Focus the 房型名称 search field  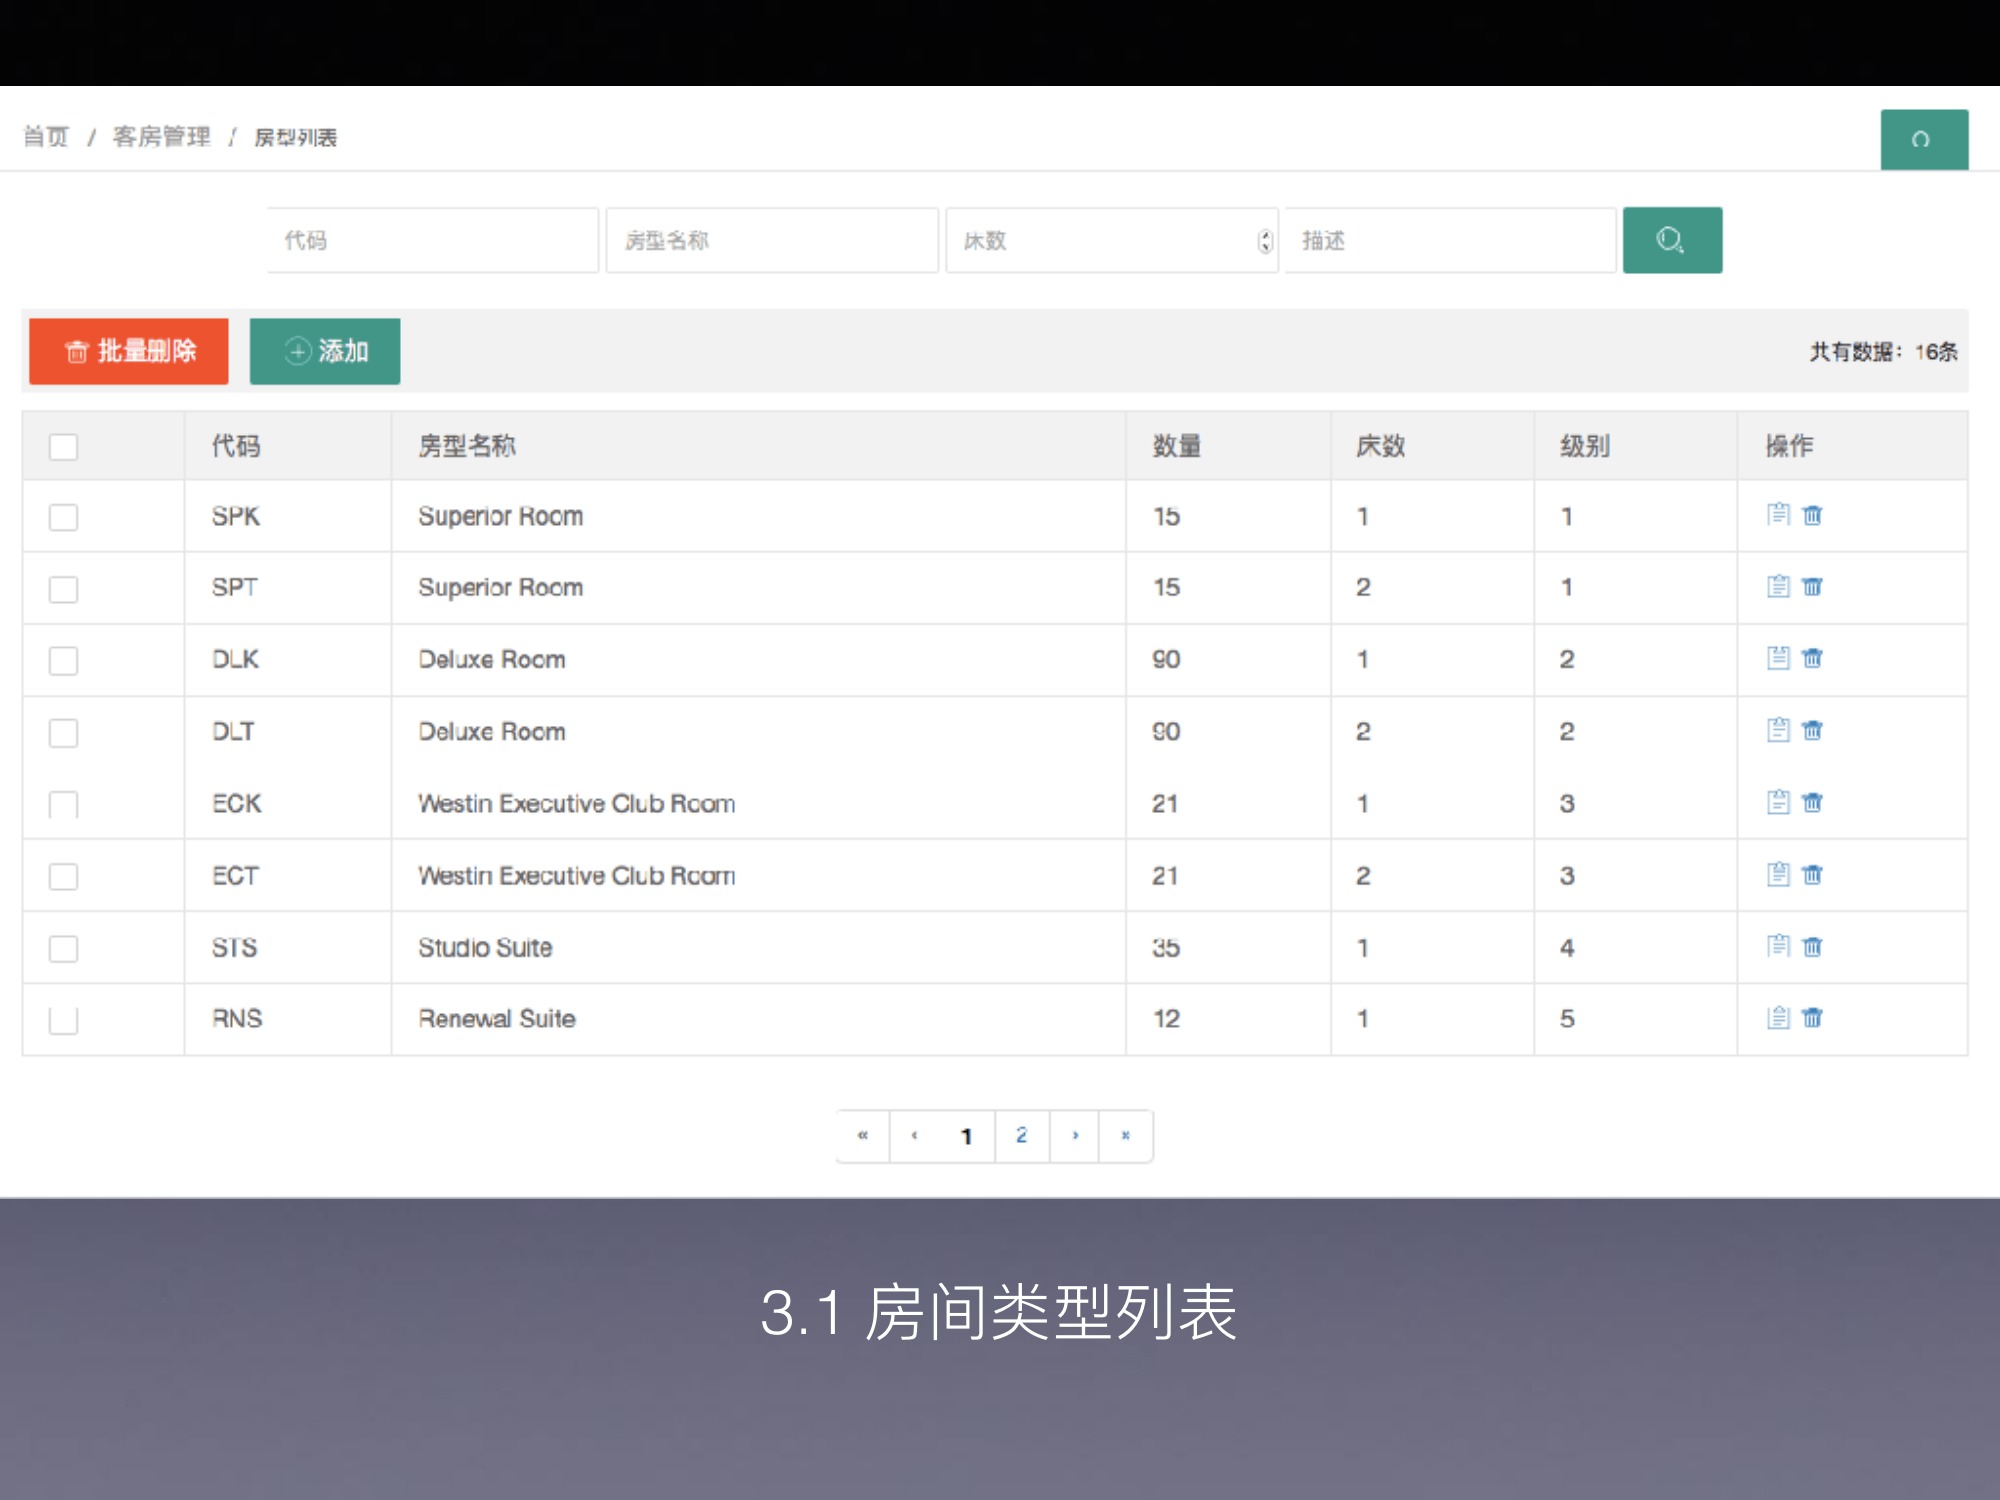[x=771, y=240]
